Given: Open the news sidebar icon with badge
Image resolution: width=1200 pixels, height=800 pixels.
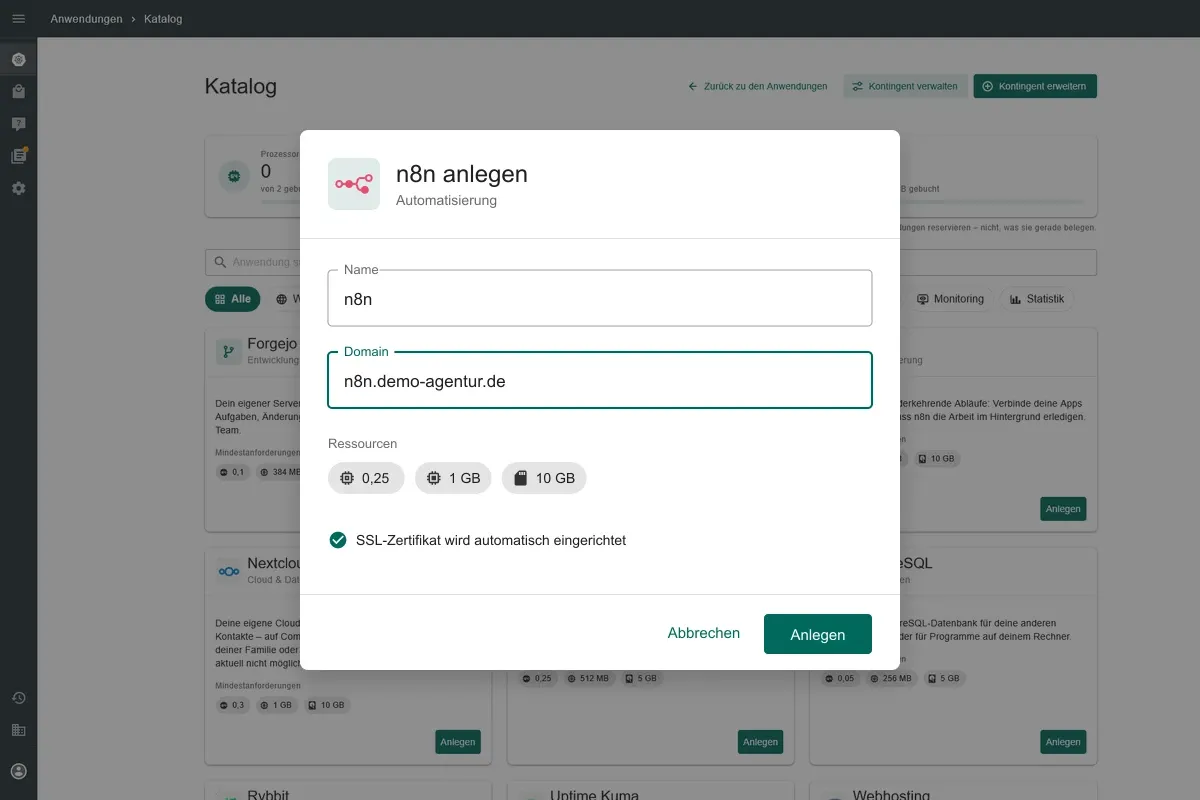Looking at the screenshot, I should 18,156.
